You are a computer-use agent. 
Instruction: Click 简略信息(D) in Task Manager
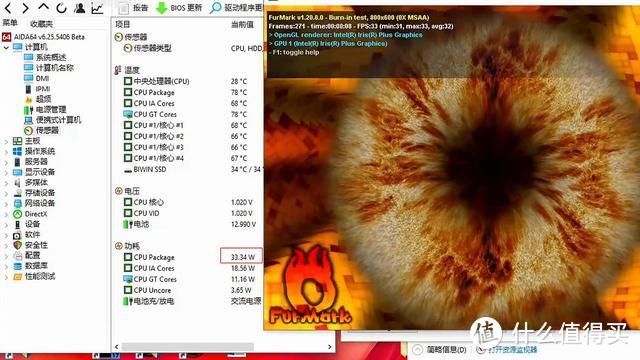point(447,349)
